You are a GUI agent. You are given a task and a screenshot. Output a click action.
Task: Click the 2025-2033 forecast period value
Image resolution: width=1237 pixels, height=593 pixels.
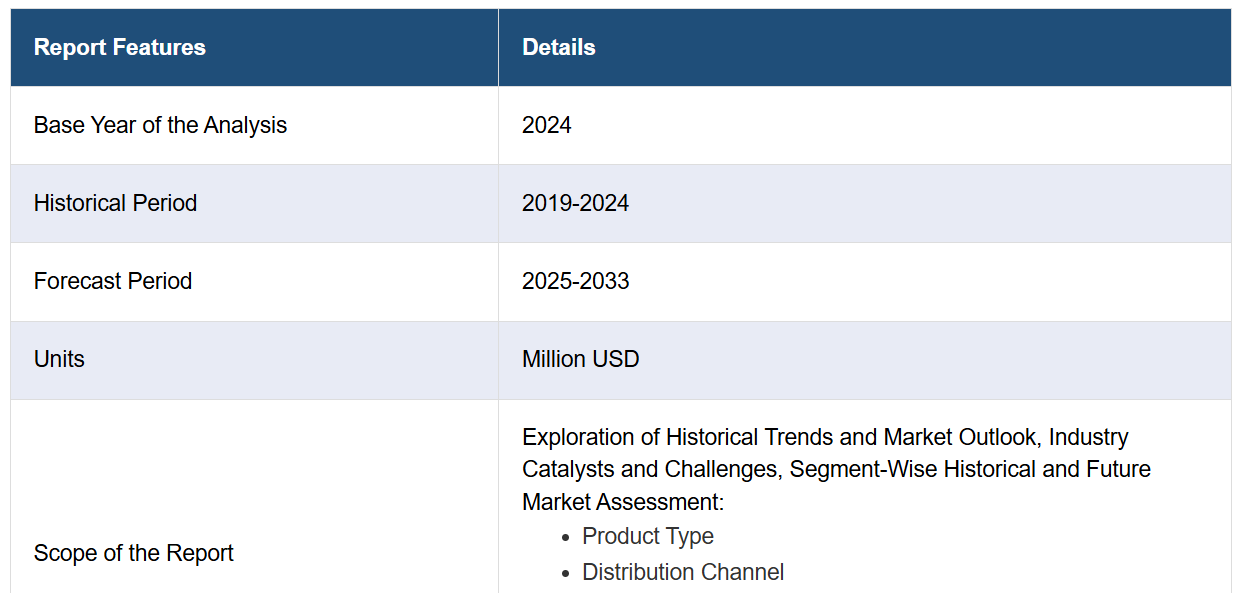575,281
